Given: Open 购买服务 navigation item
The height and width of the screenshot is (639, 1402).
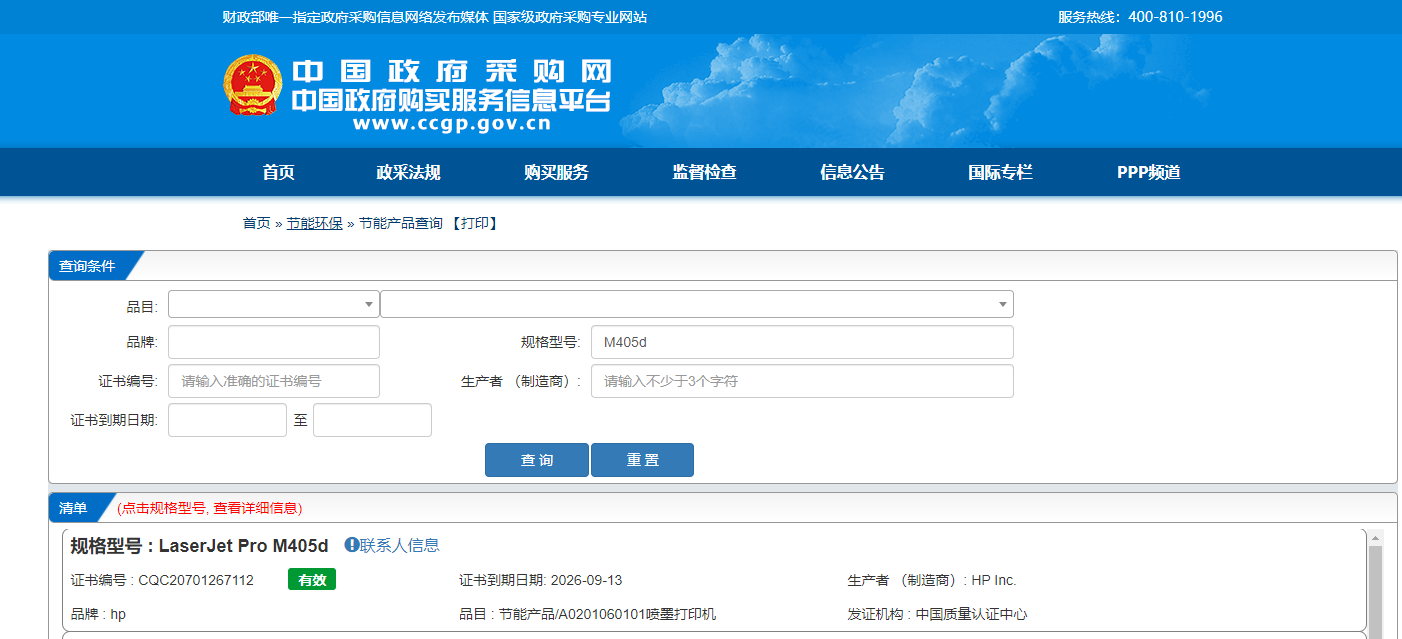Looking at the screenshot, I should coord(556,172).
